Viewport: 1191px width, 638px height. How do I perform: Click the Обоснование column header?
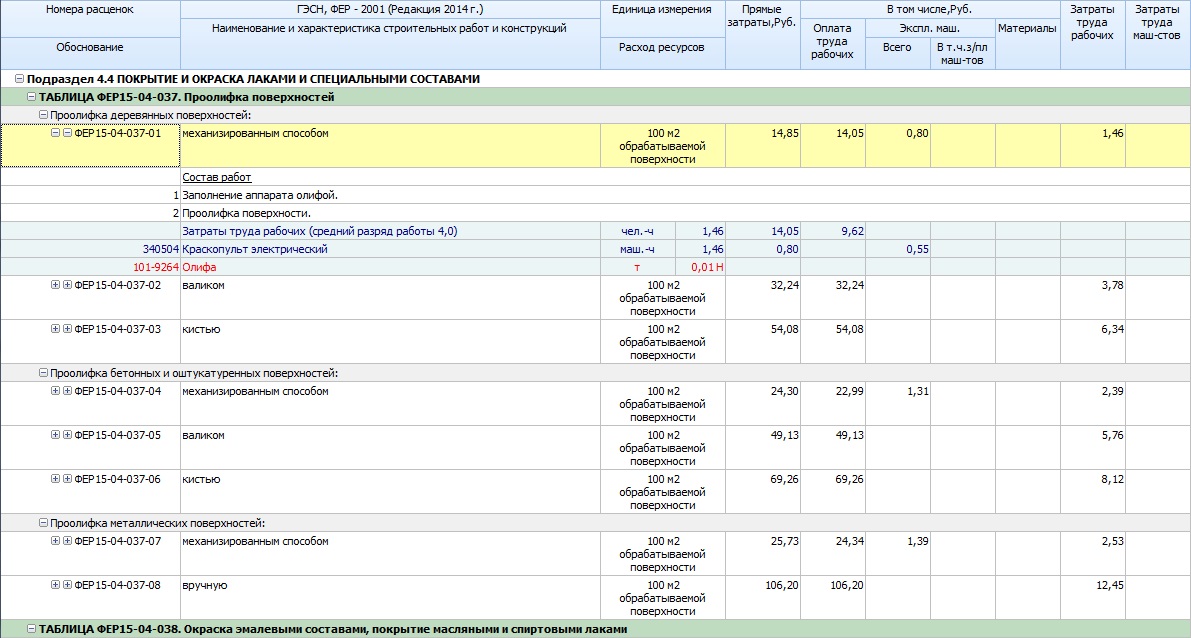pos(90,53)
